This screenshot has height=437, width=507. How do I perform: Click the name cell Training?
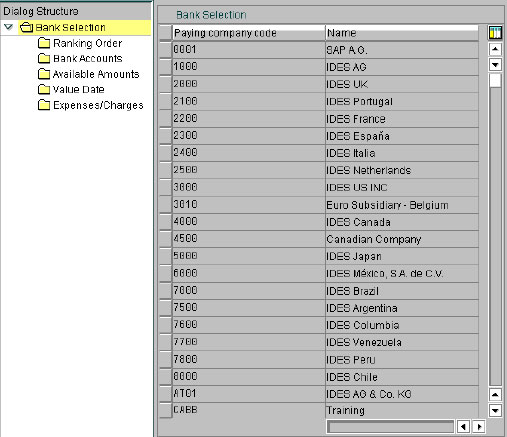[x=402, y=410]
